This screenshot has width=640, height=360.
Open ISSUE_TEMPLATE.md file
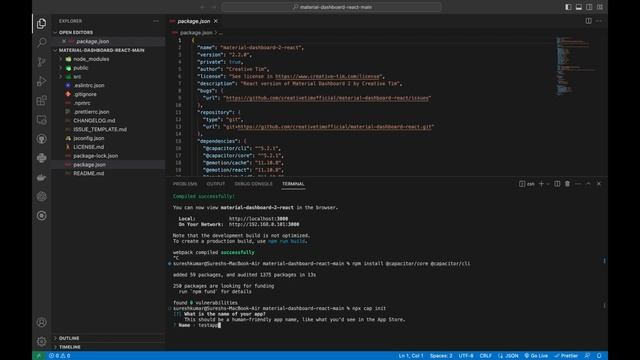[100, 129]
